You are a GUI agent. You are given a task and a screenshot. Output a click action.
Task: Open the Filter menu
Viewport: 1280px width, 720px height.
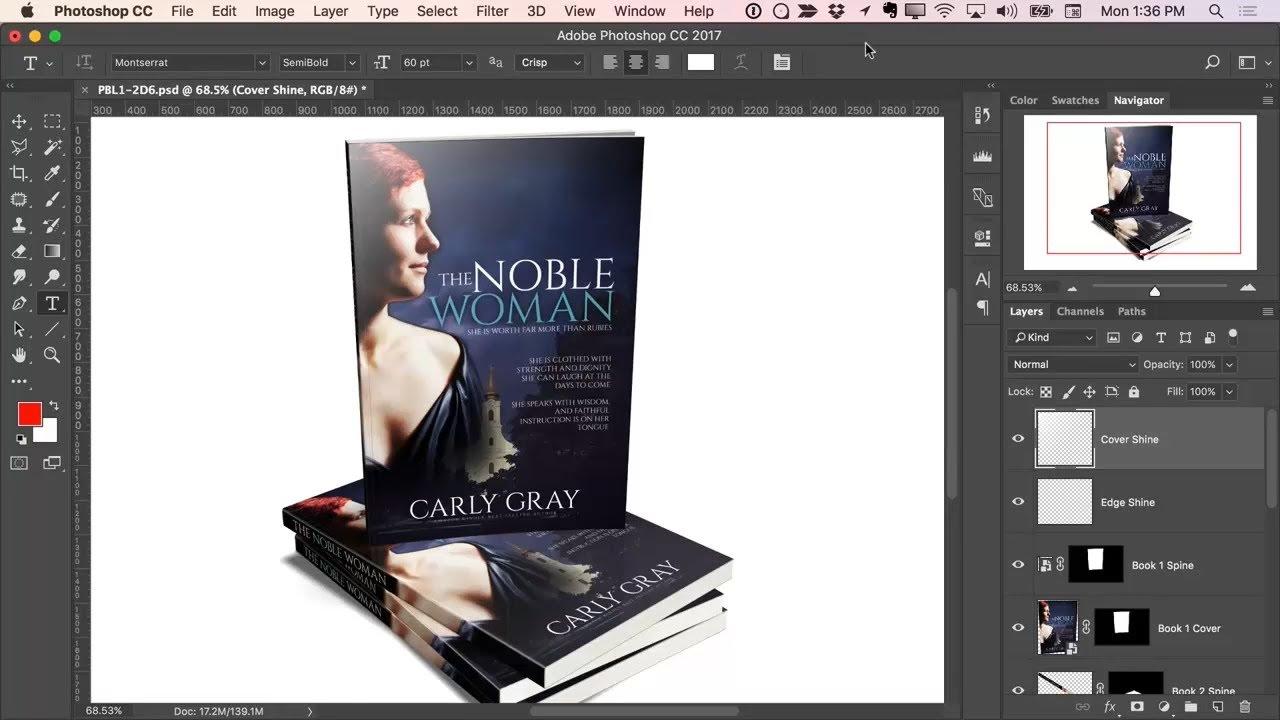(x=492, y=11)
